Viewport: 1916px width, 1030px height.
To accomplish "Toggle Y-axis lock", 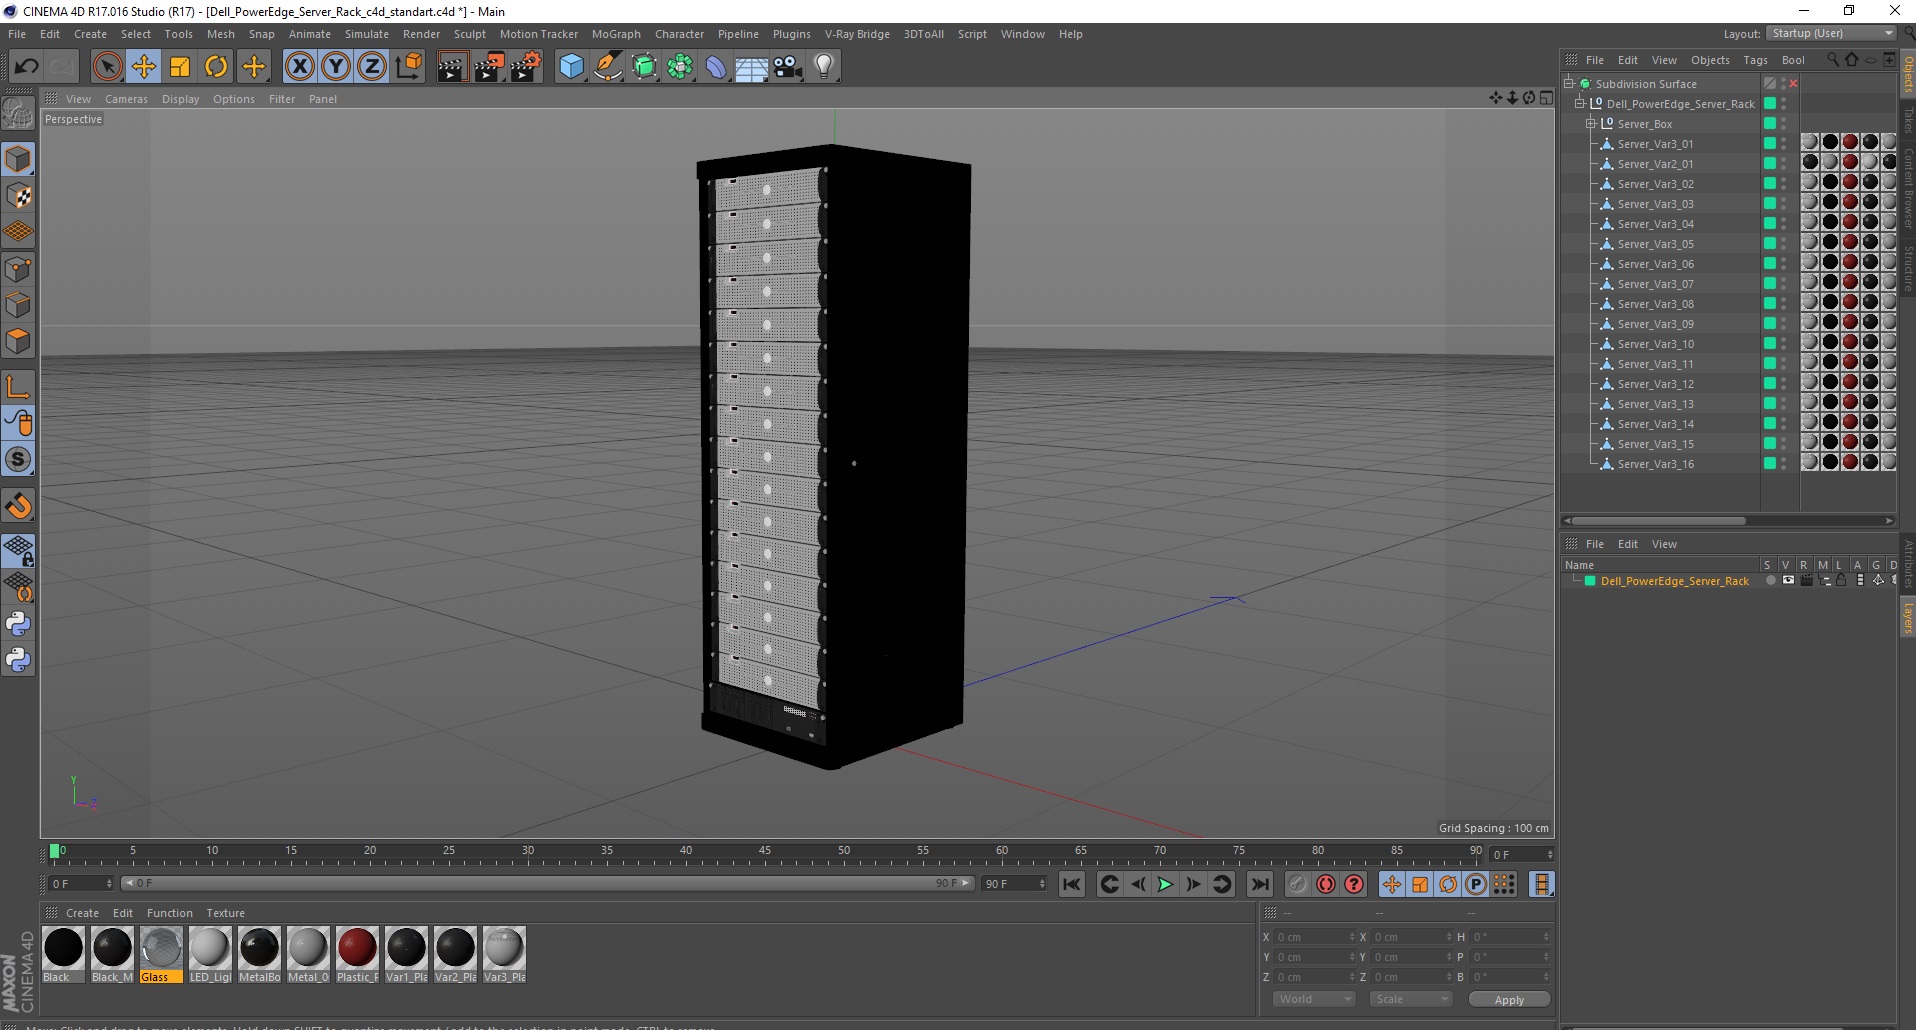I will tap(336, 67).
